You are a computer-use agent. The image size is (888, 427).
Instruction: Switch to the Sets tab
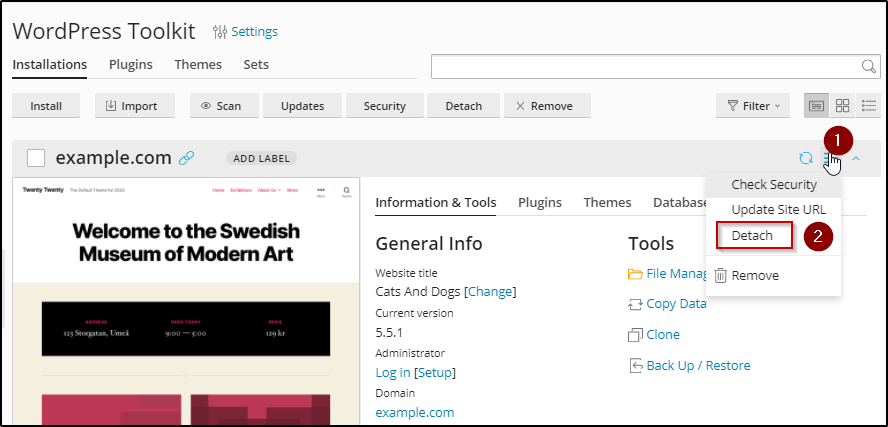(x=256, y=64)
